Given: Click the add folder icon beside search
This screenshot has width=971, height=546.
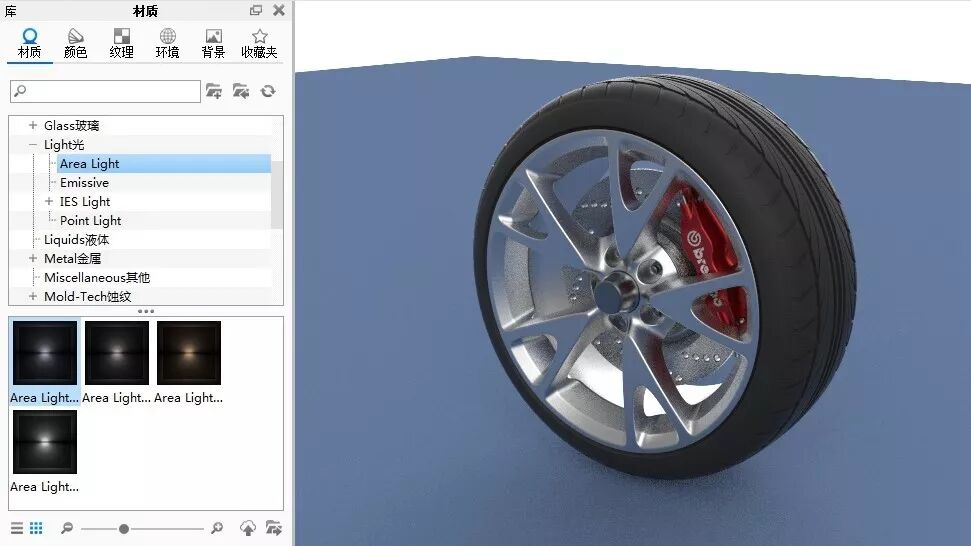Looking at the screenshot, I should point(214,92).
